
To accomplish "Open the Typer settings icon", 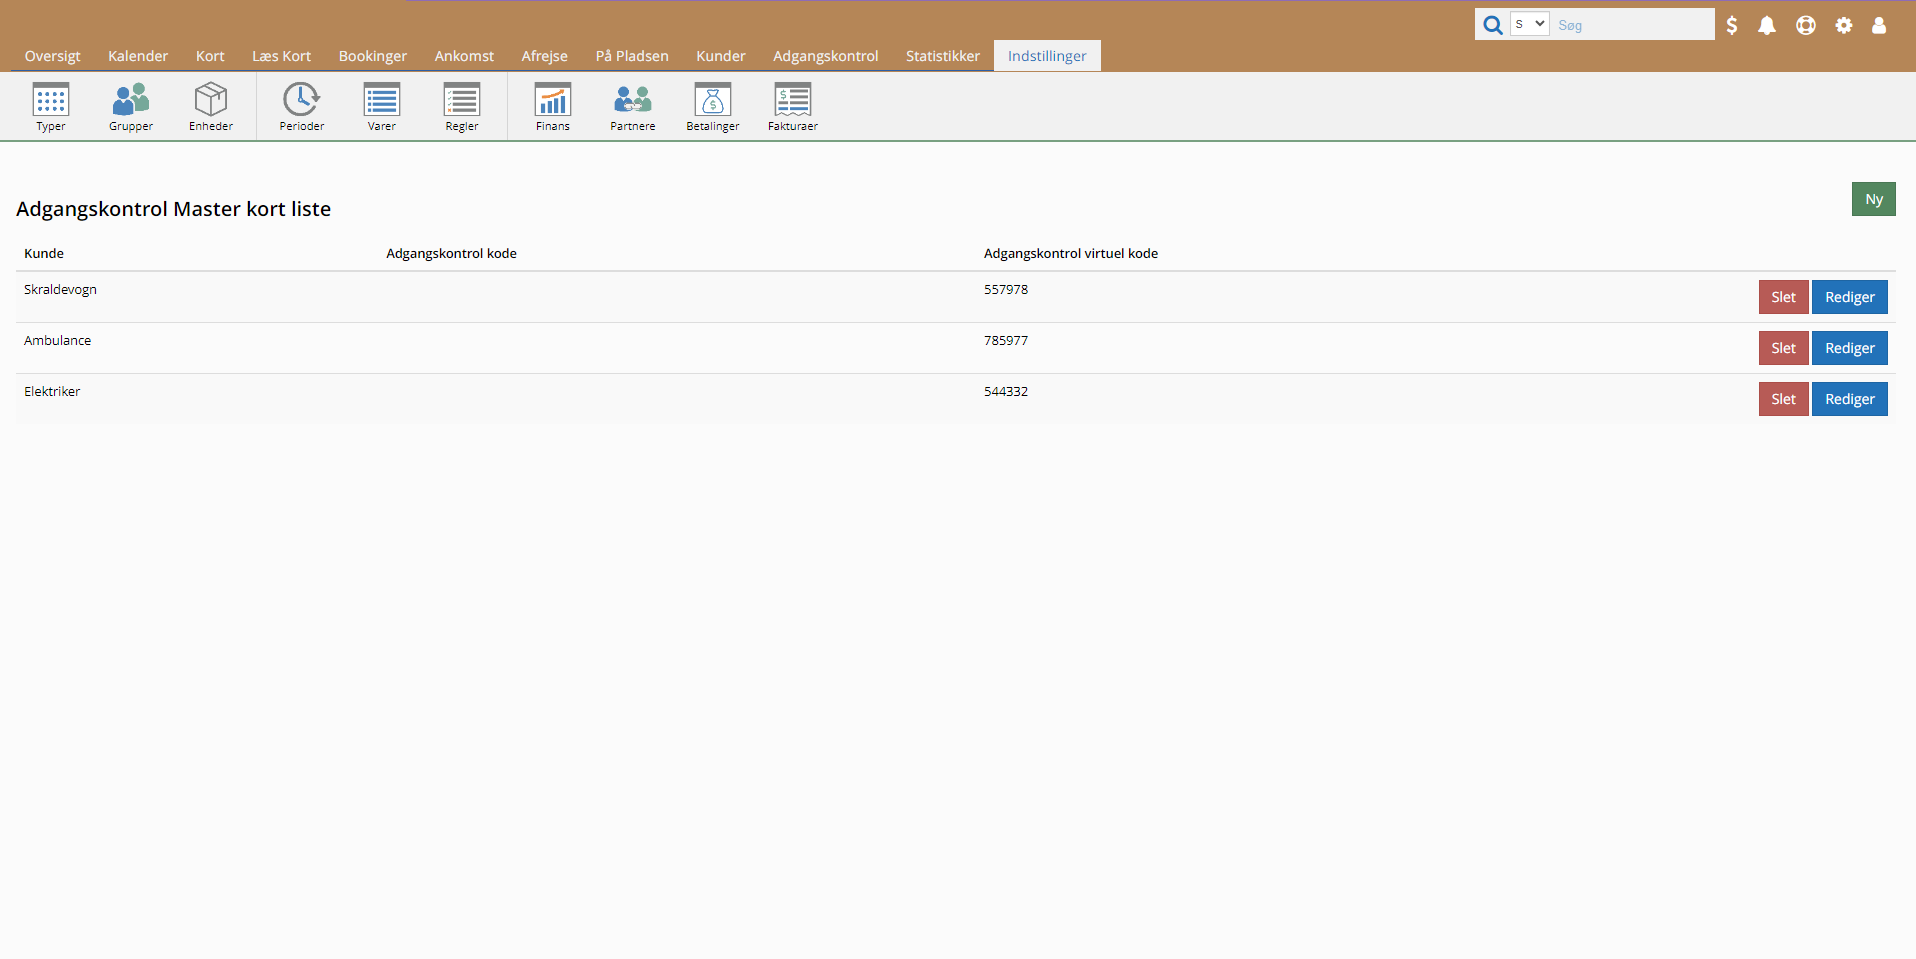I will click(x=51, y=101).
